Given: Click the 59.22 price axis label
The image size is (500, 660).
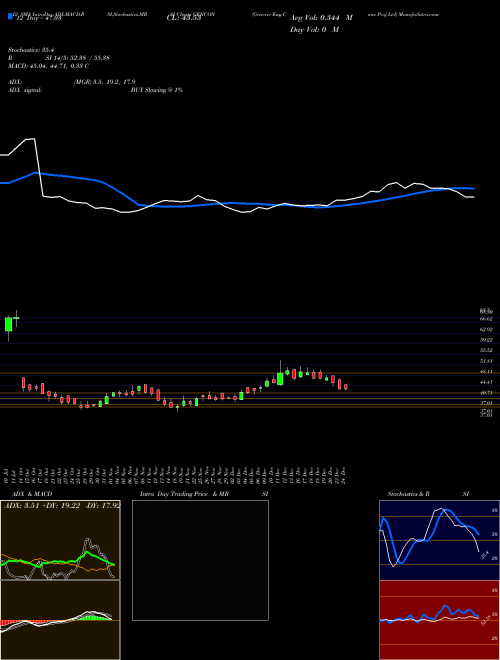Looking at the screenshot, I should 487,340.
